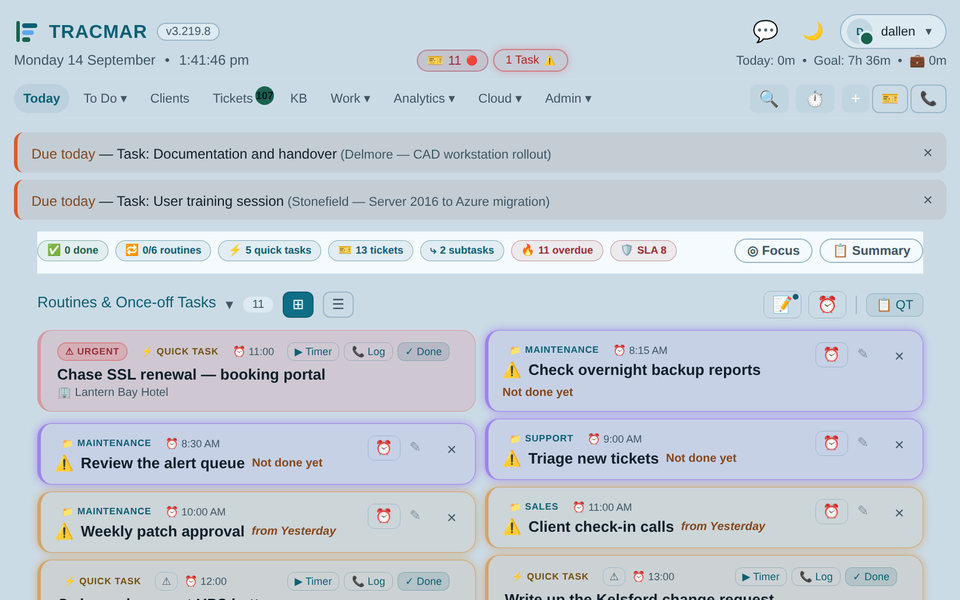The width and height of the screenshot is (960, 600).
Task: Mark the 13:00 quick task Done
Action: click(x=871, y=576)
